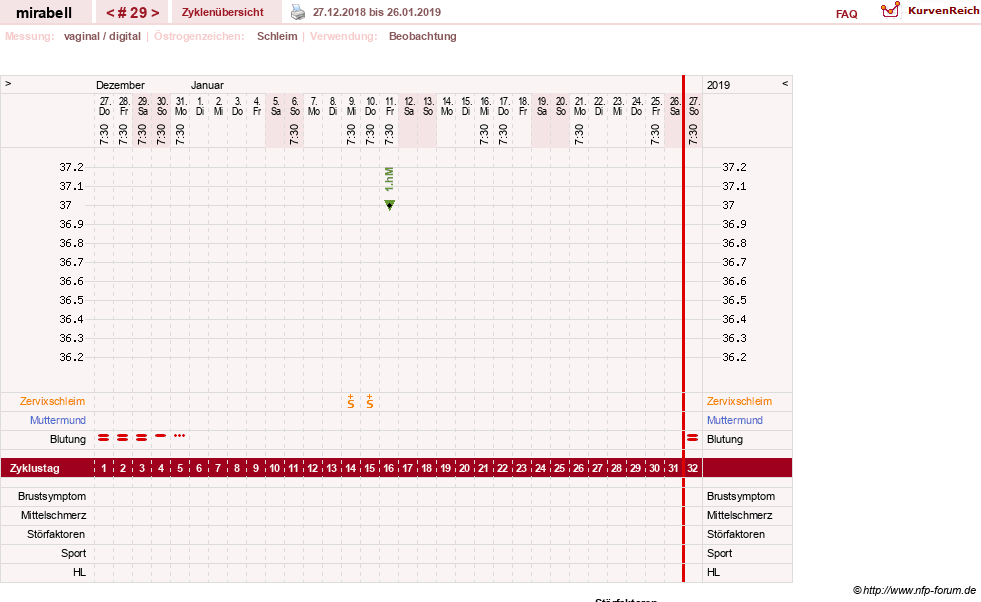Click the bleeding mark on cycle day 3
The width and height of the screenshot is (981, 602).
141,437
